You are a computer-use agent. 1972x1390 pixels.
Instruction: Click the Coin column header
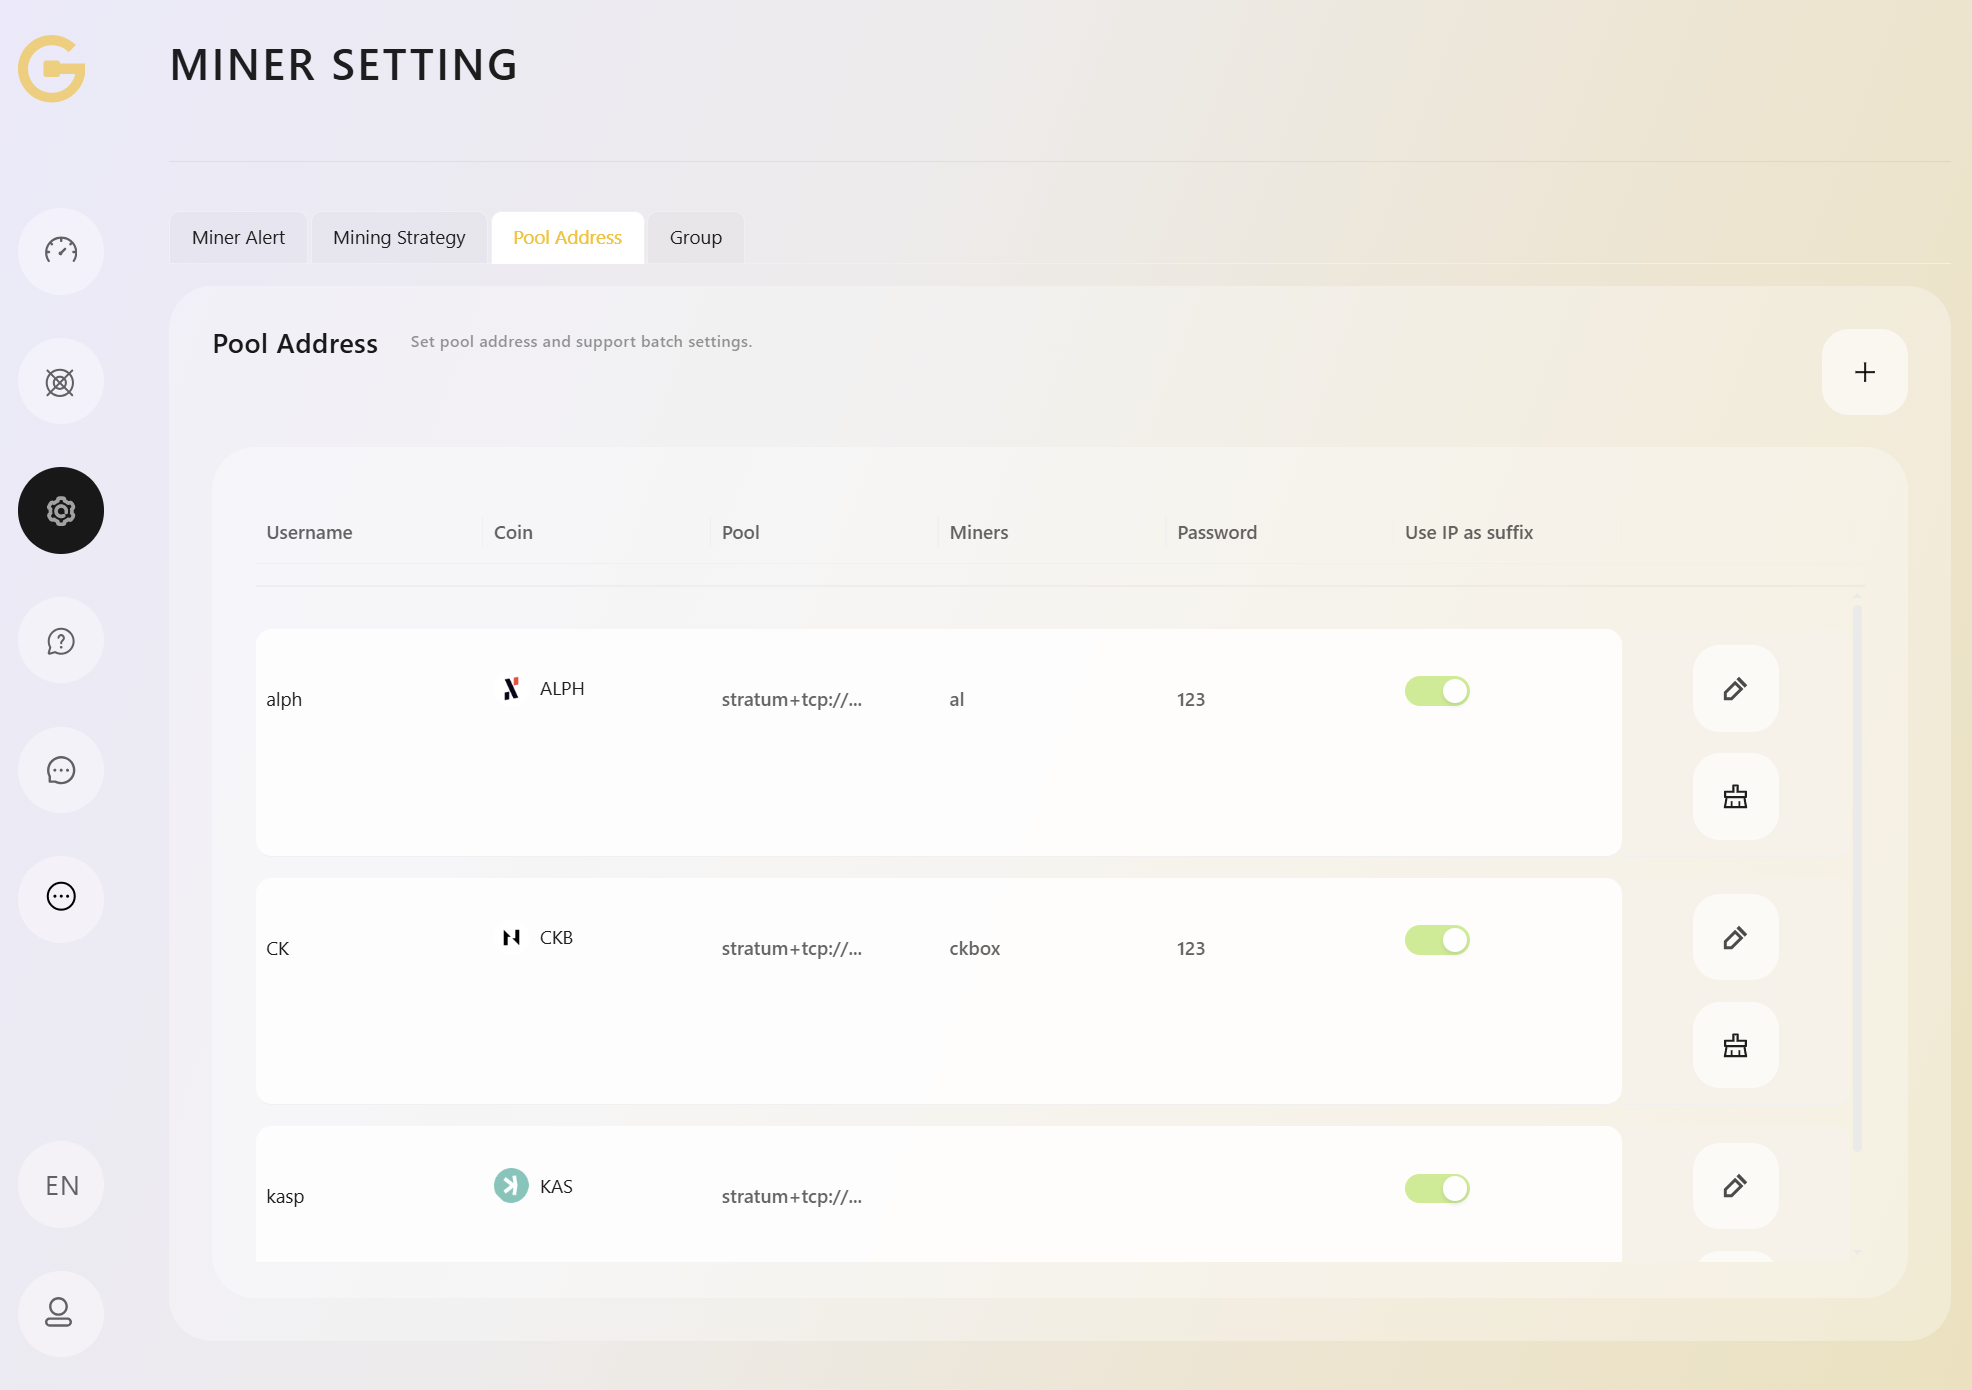(x=513, y=532)
